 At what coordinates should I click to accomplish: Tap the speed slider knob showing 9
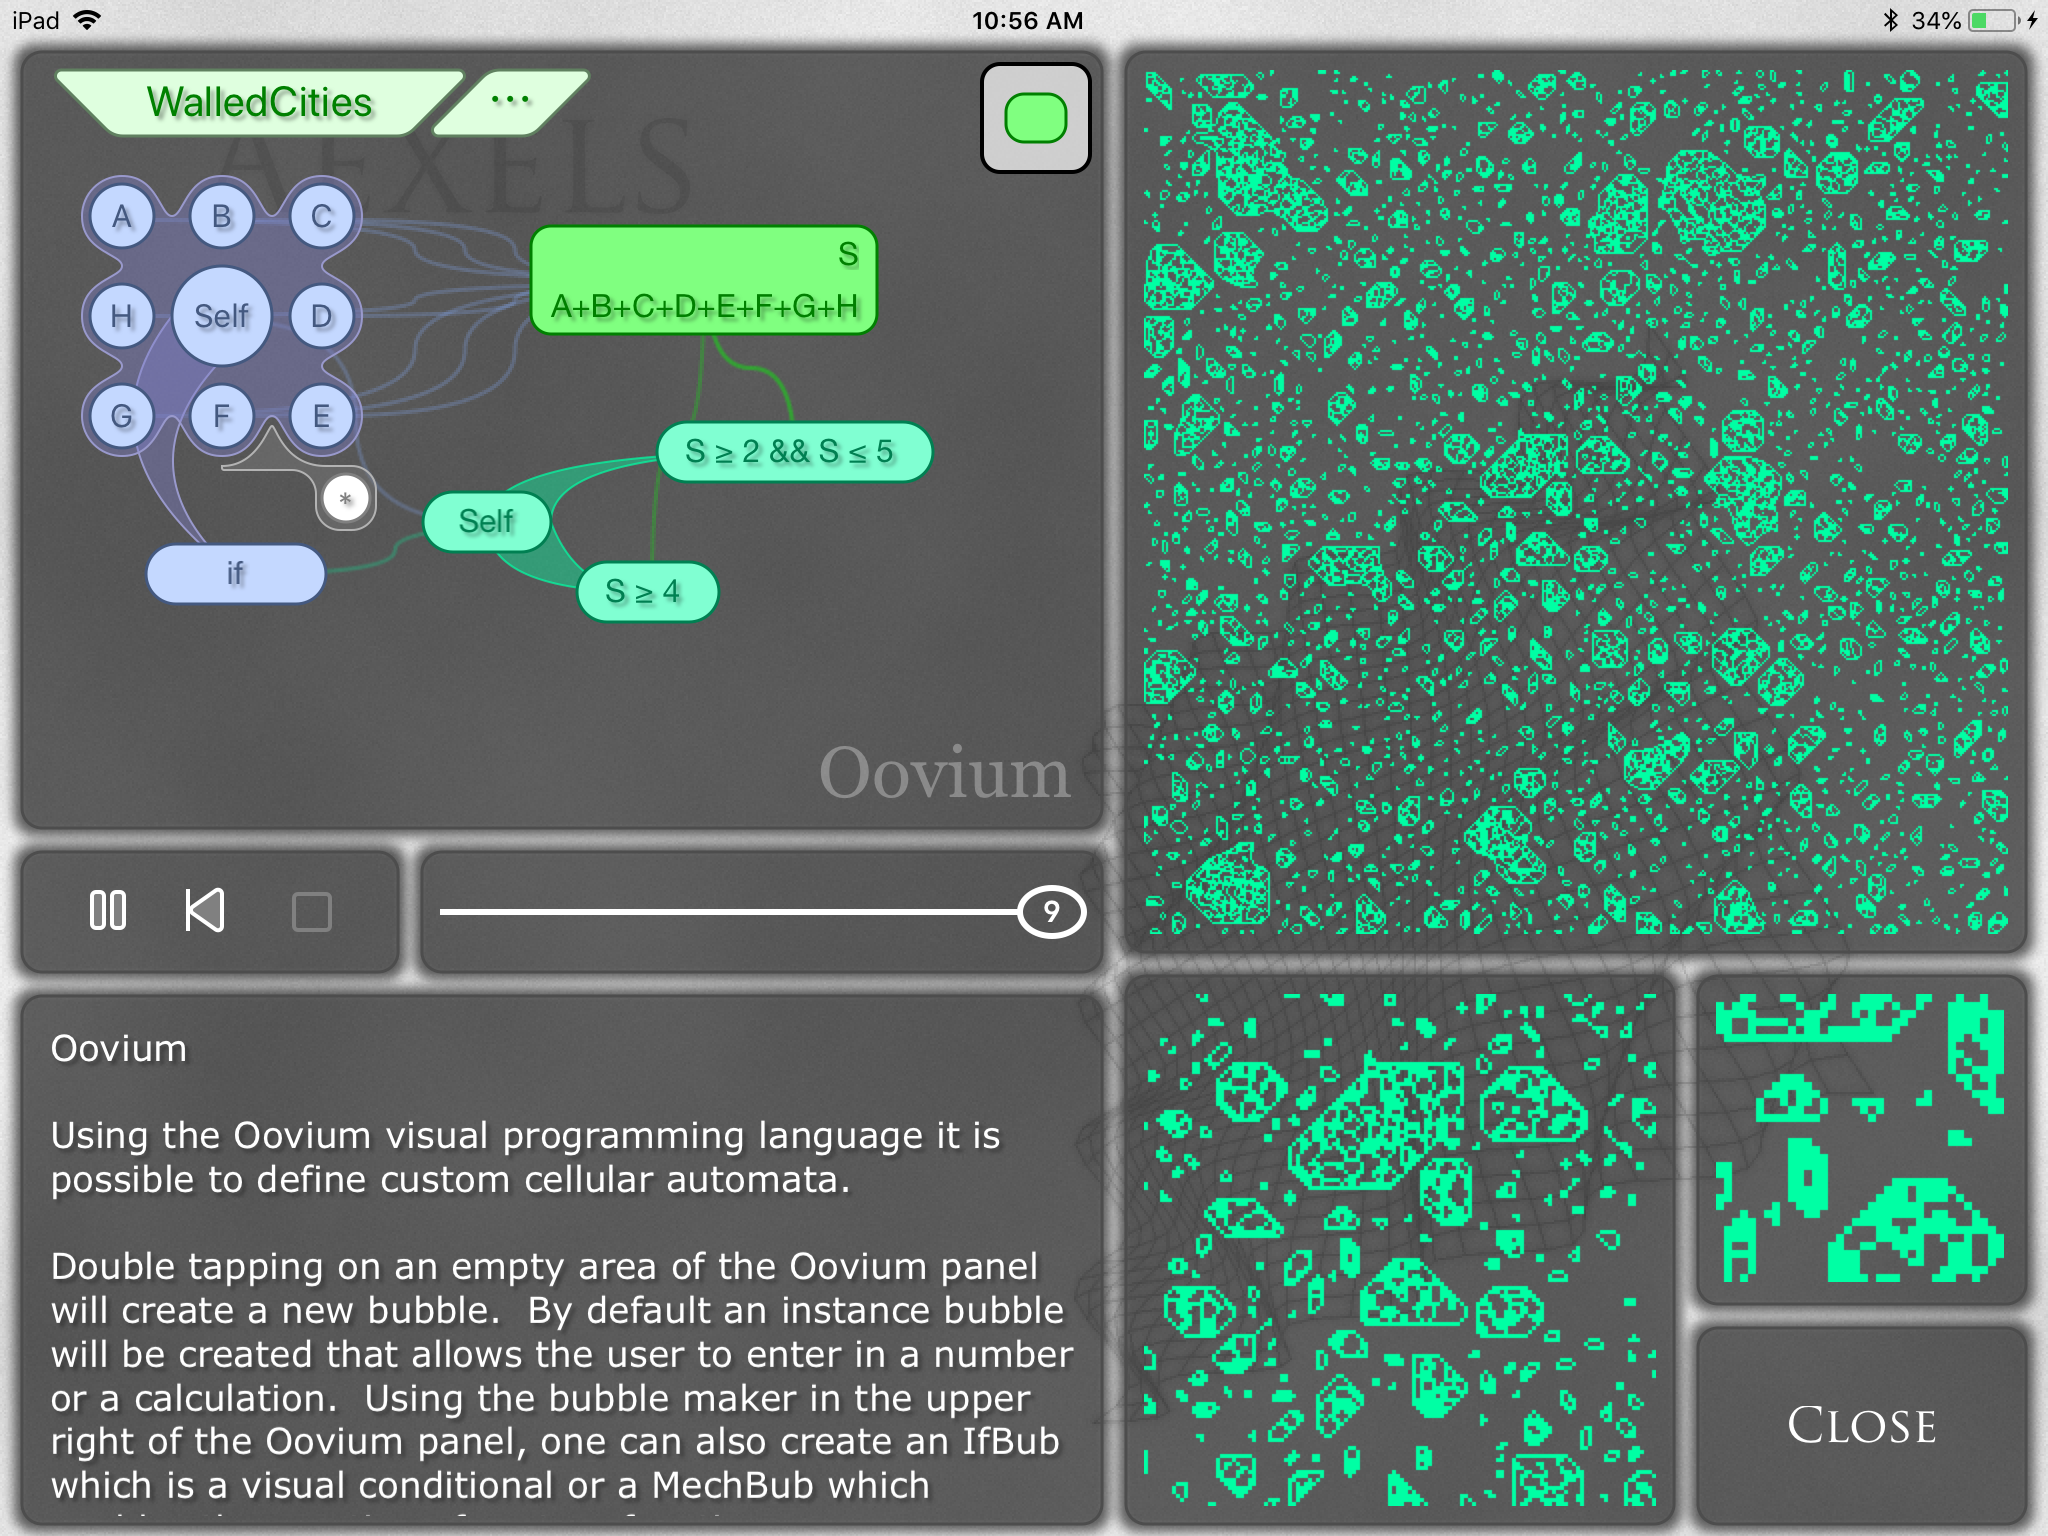[x=1051, y=912]
